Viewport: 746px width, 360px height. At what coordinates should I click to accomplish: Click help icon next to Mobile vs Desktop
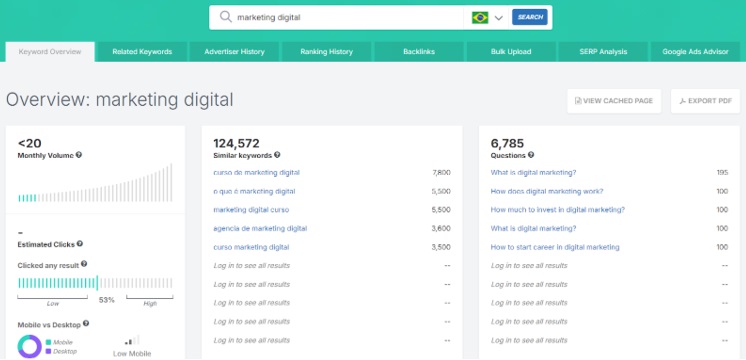pos(86,323)
